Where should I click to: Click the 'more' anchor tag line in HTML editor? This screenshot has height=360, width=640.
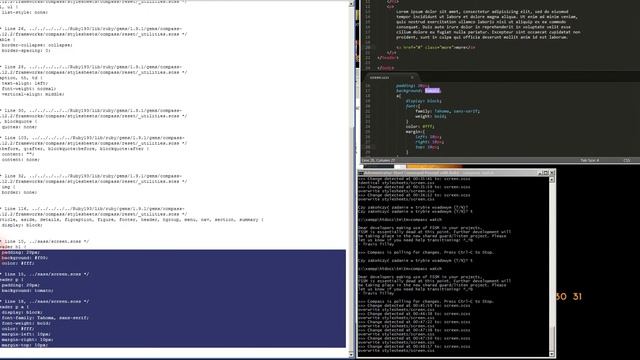pos(436,47)
